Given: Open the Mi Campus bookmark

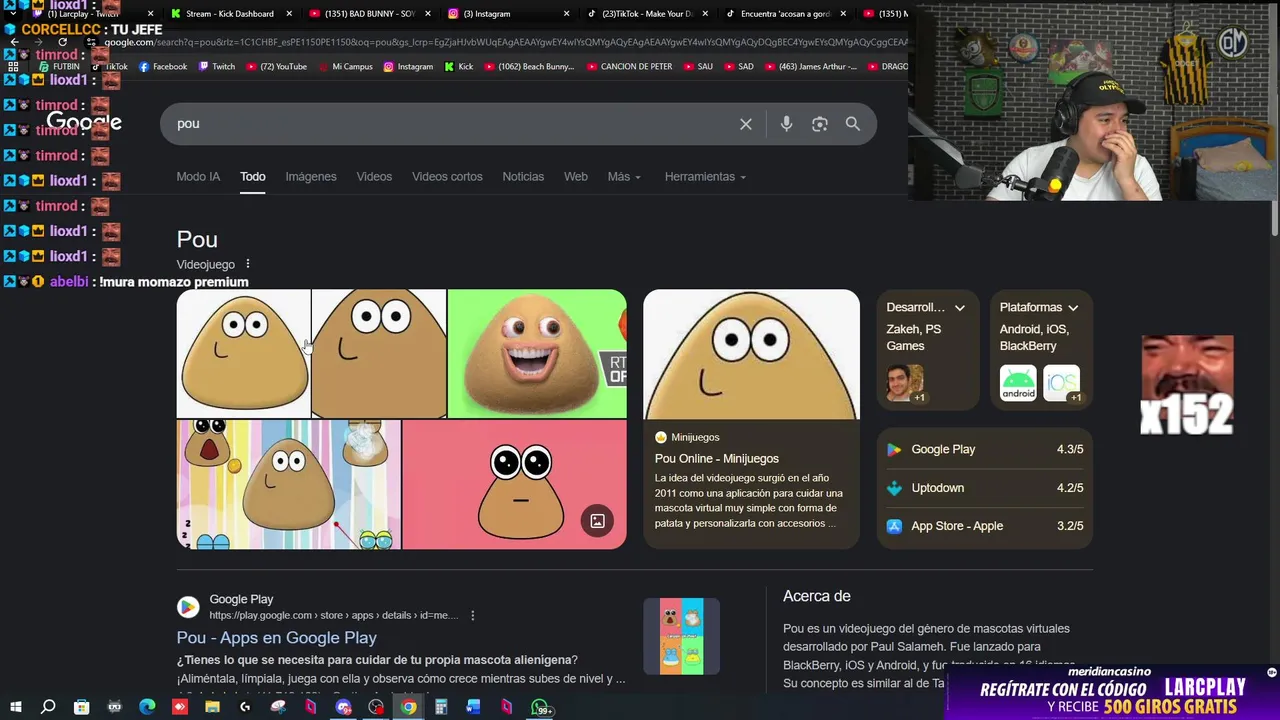Looking at the screenshot, I should [x=345, y=67].
